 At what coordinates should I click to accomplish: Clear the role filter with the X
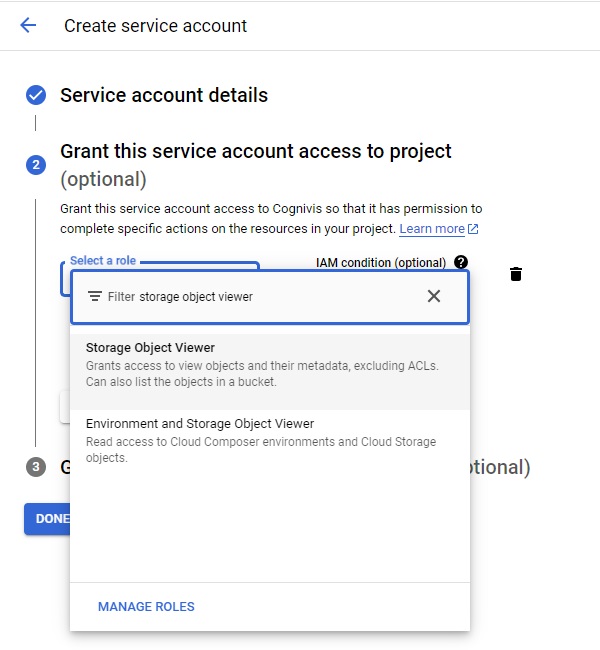(434, 296)
